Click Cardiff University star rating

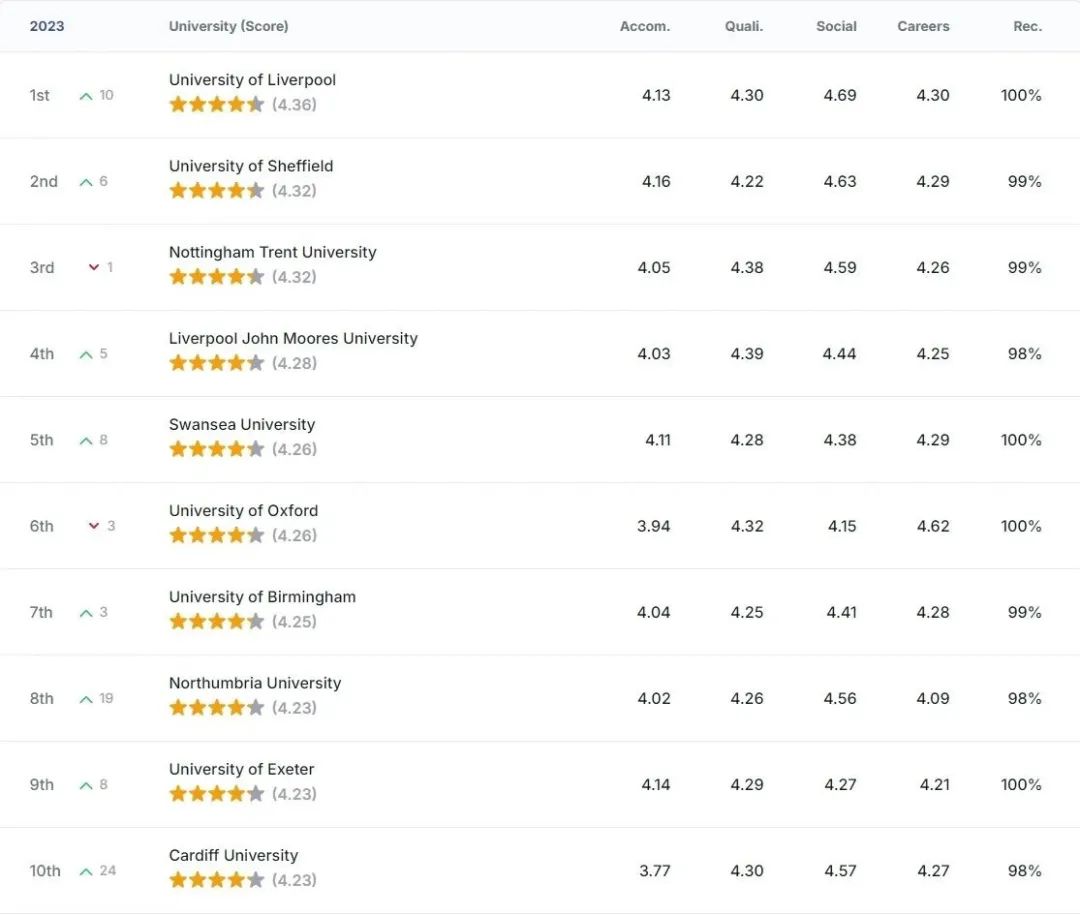click(216, 879)
